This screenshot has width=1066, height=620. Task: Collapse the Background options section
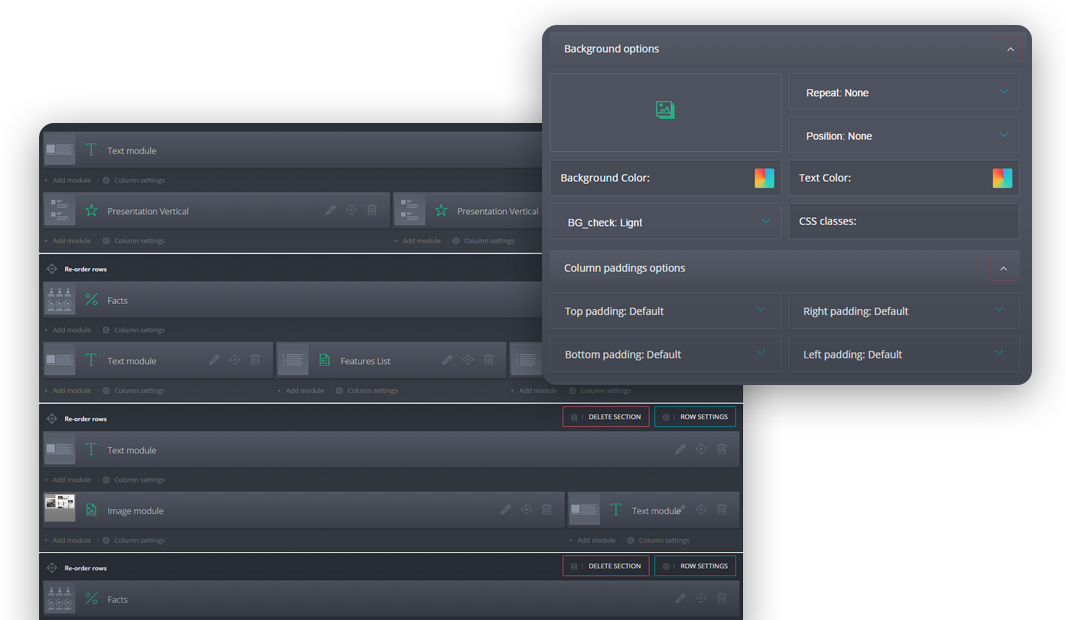[x=1010, y=49]
